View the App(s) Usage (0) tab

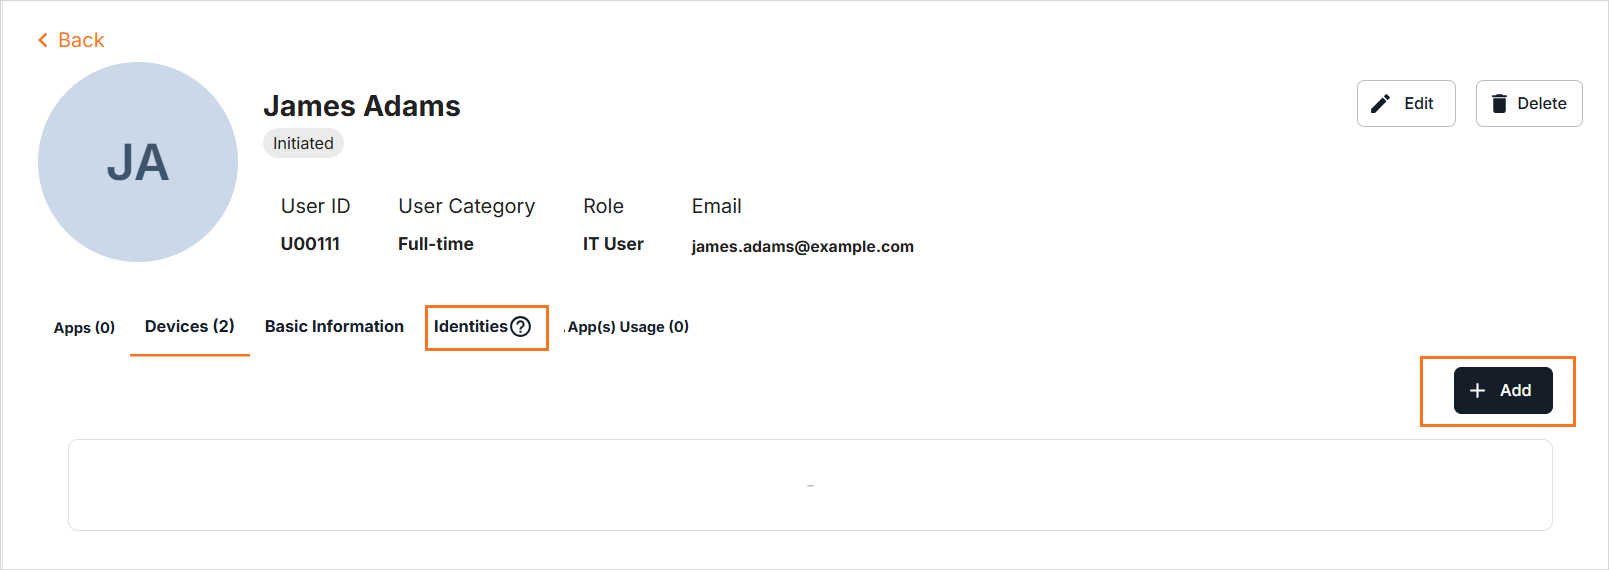coord(628,327)
